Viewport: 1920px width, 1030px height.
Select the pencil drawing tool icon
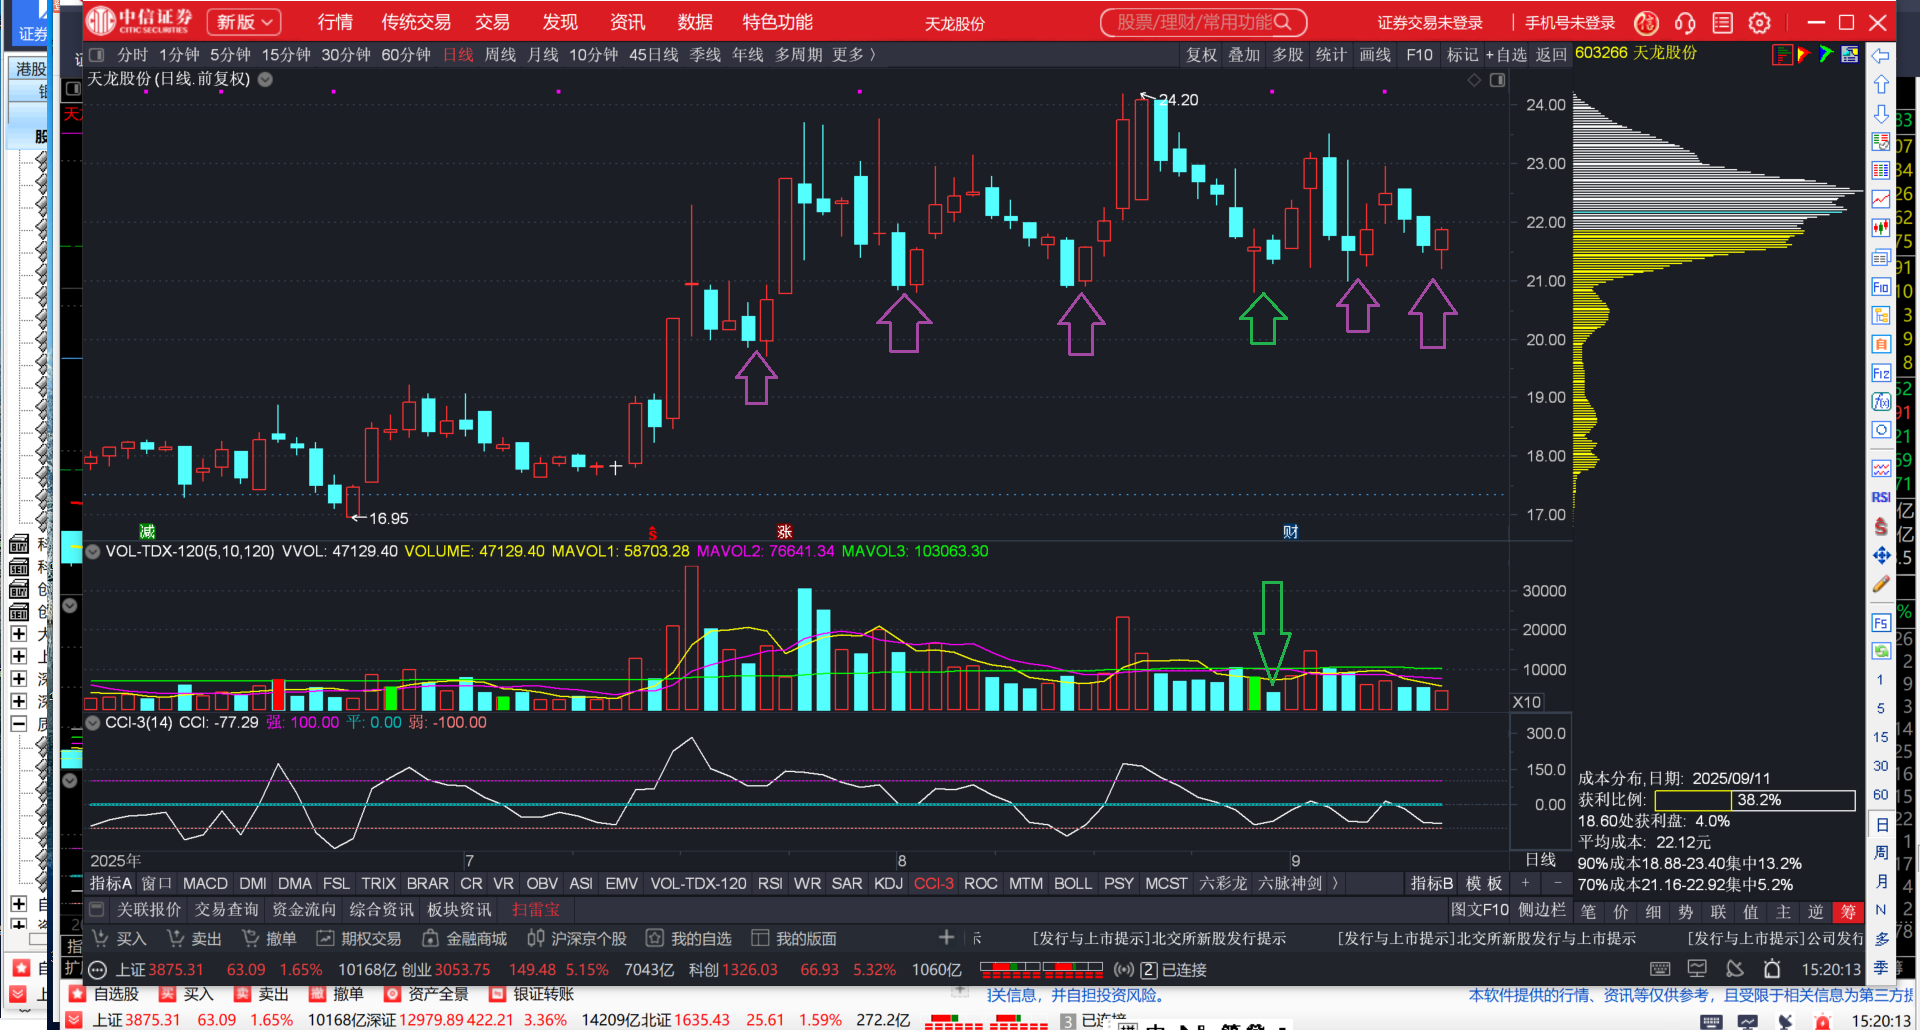click(x=1881, y=583)
